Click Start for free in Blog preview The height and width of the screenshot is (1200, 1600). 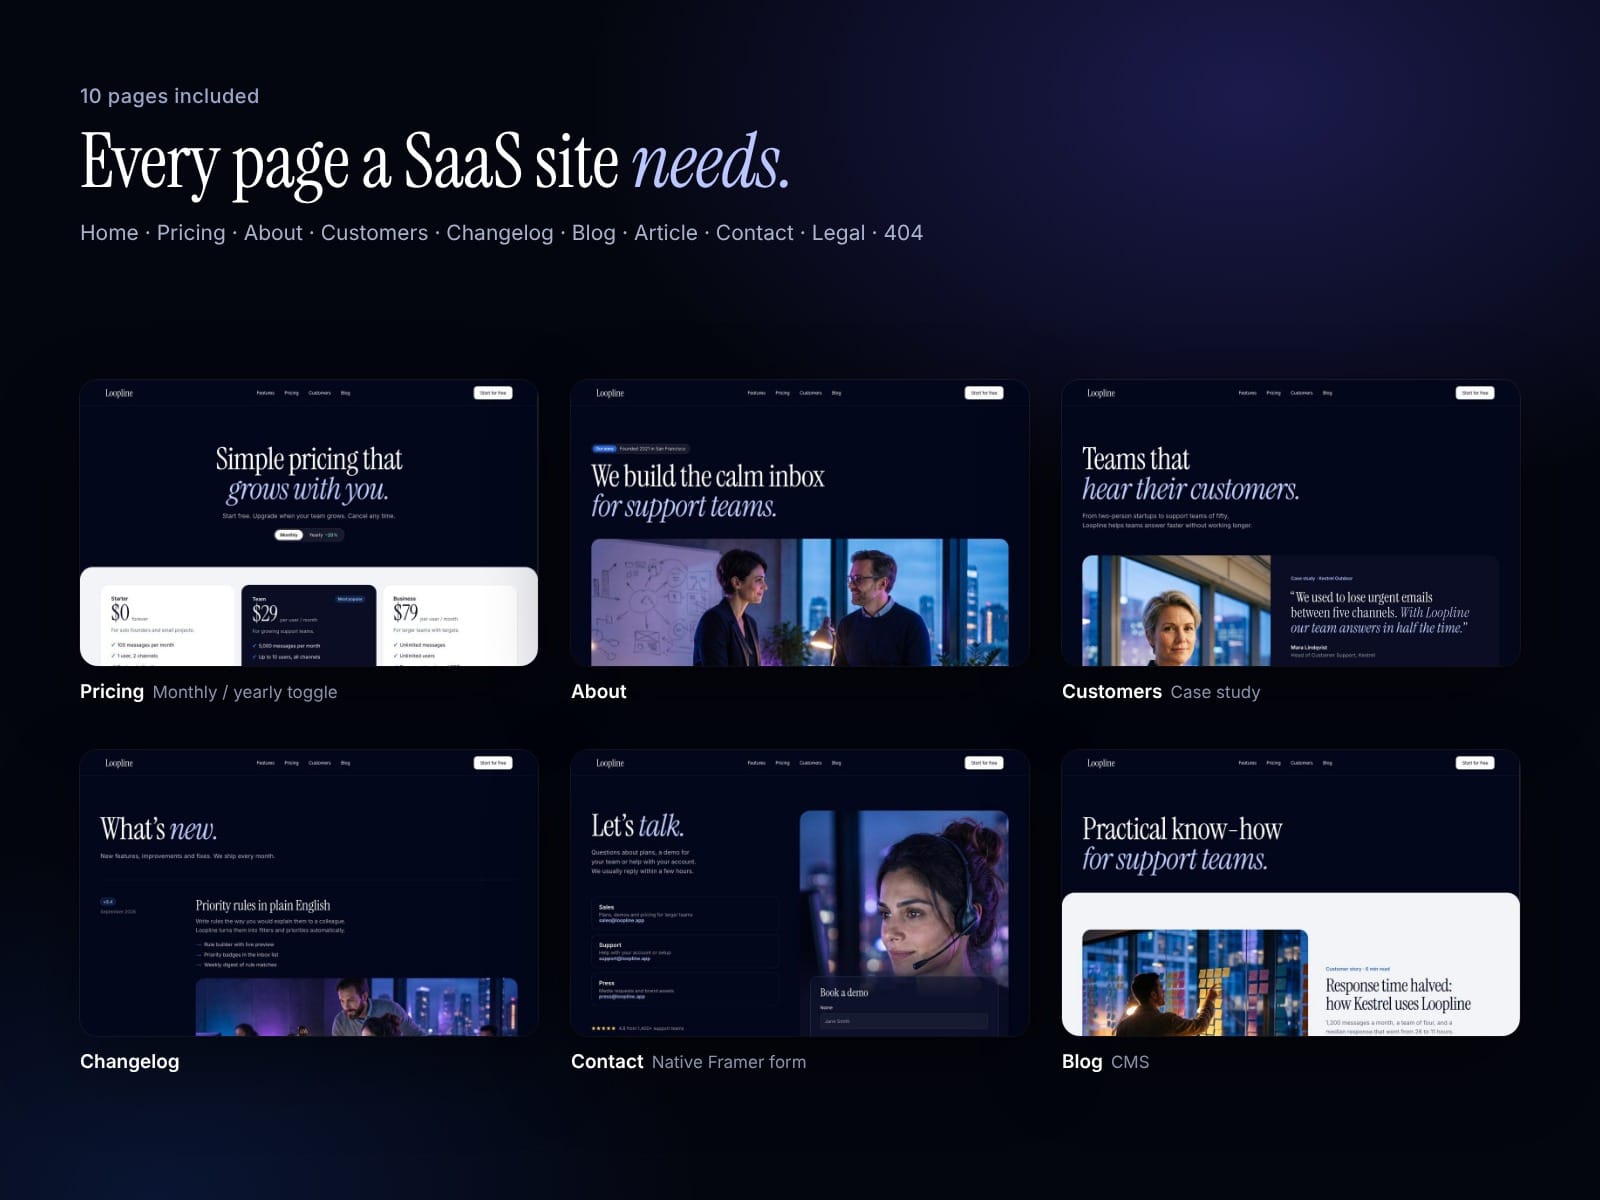click(x=1475, y=763)
